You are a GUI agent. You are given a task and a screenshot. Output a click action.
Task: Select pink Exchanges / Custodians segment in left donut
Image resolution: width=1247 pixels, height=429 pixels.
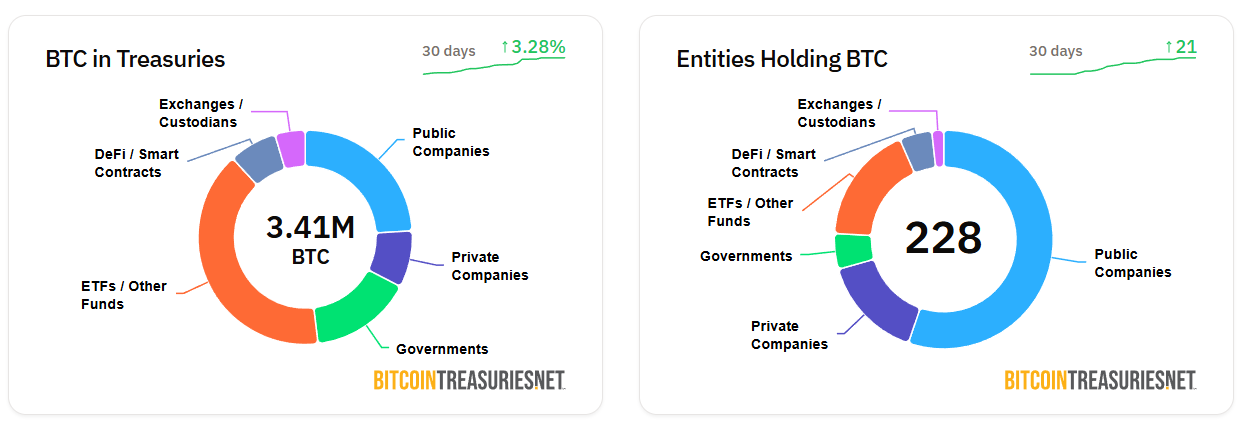tap(291, 149)
